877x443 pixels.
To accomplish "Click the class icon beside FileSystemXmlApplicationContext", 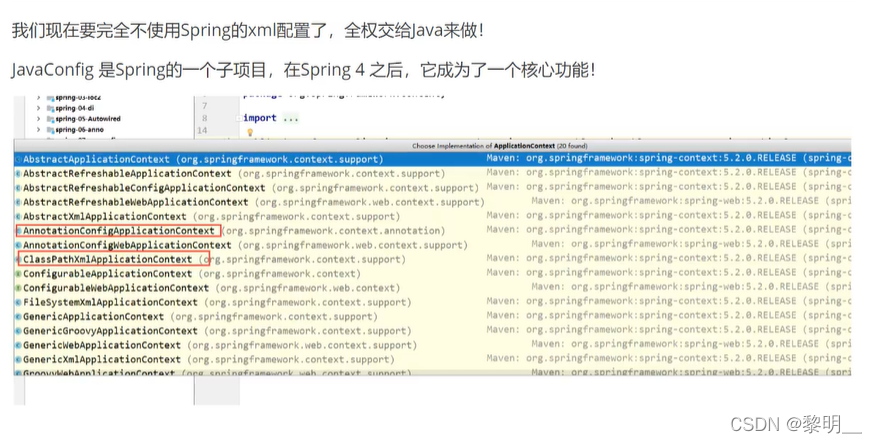I will (x=18, y=302).
